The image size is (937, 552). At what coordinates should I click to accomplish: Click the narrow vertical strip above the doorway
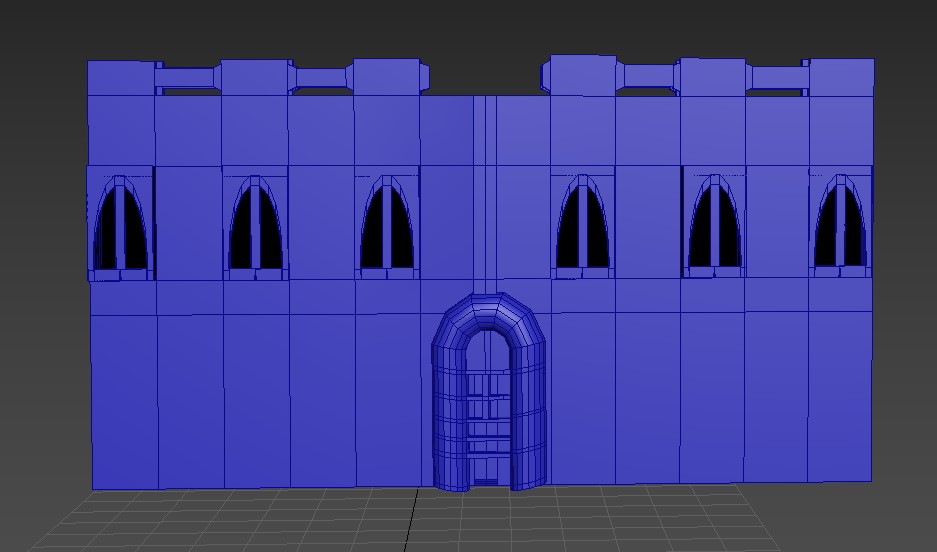pos(485,194)
